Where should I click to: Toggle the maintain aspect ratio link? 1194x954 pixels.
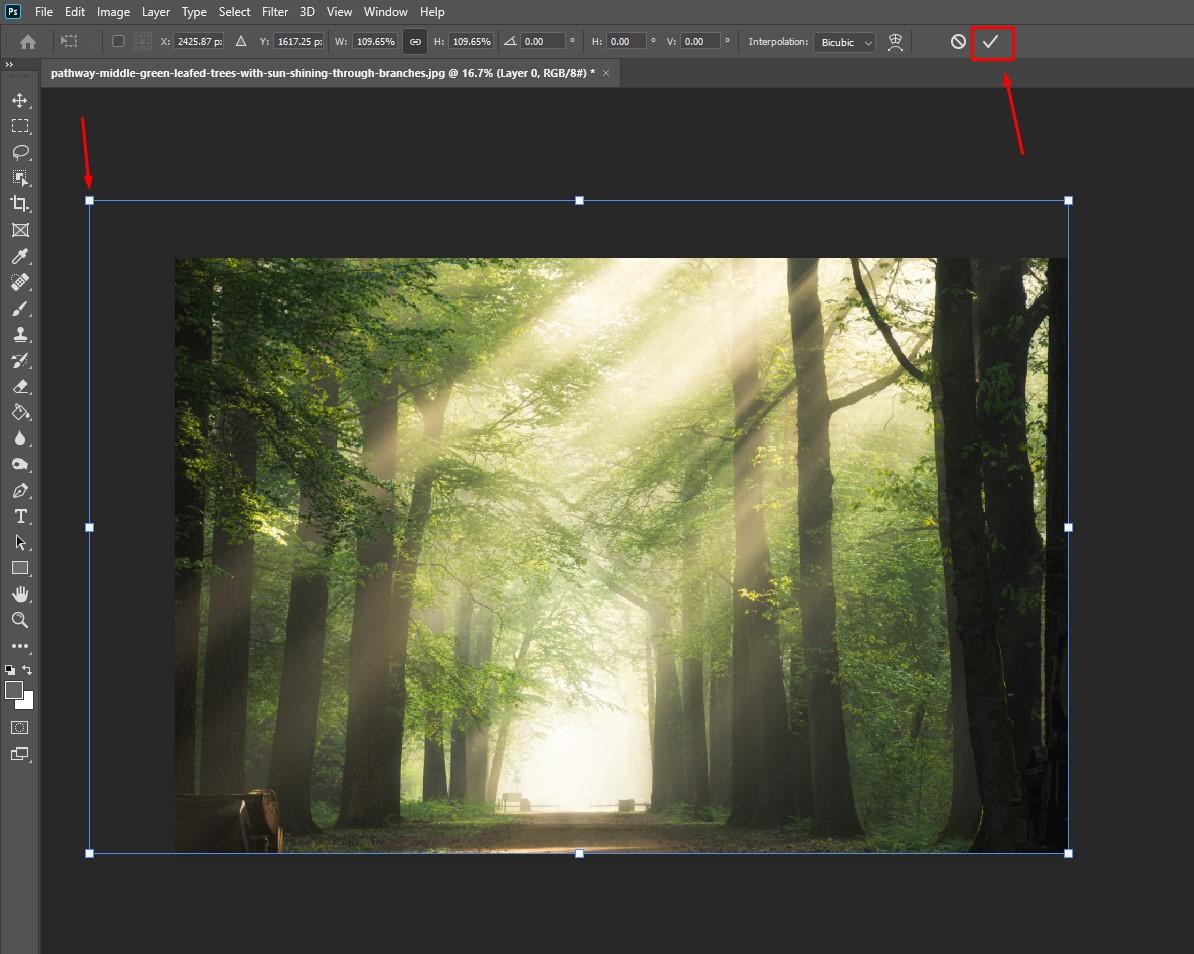pyautogui.click(x=415, y=42)
